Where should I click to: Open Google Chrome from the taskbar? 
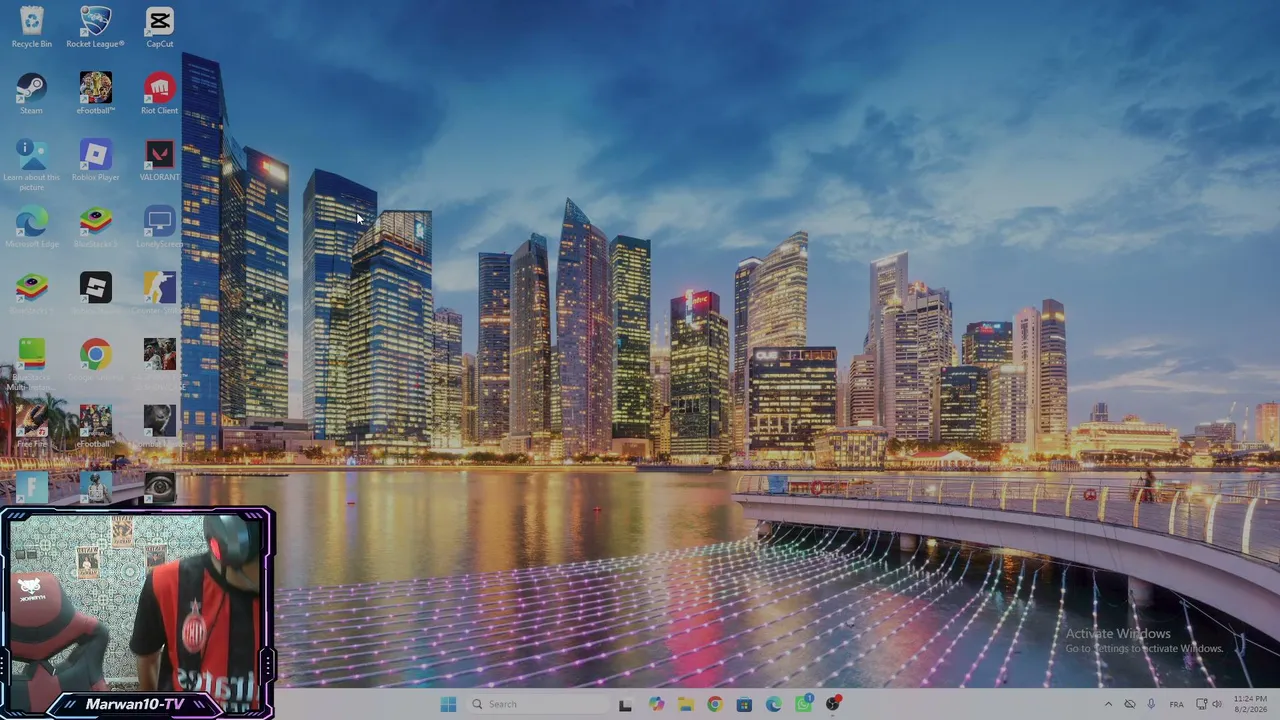point(714,704)
